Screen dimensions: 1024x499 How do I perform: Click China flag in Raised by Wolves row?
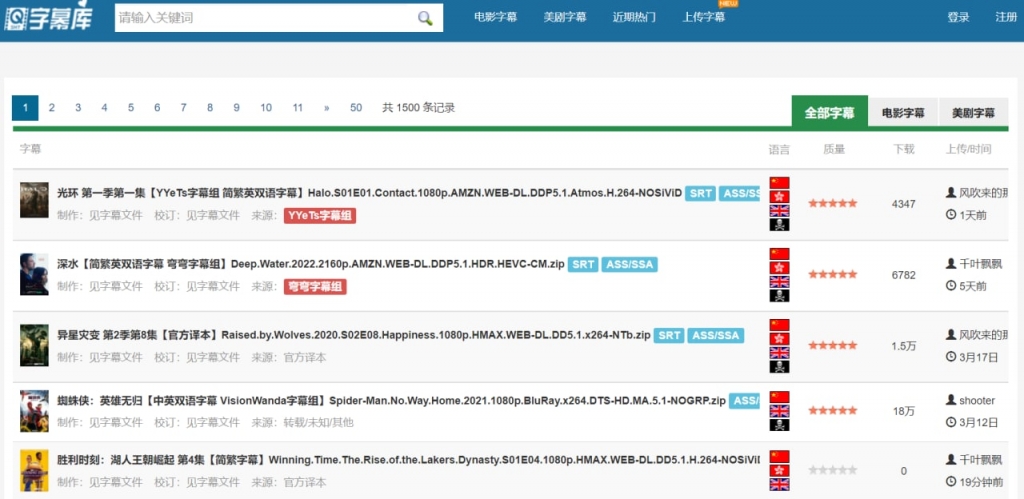779,325
